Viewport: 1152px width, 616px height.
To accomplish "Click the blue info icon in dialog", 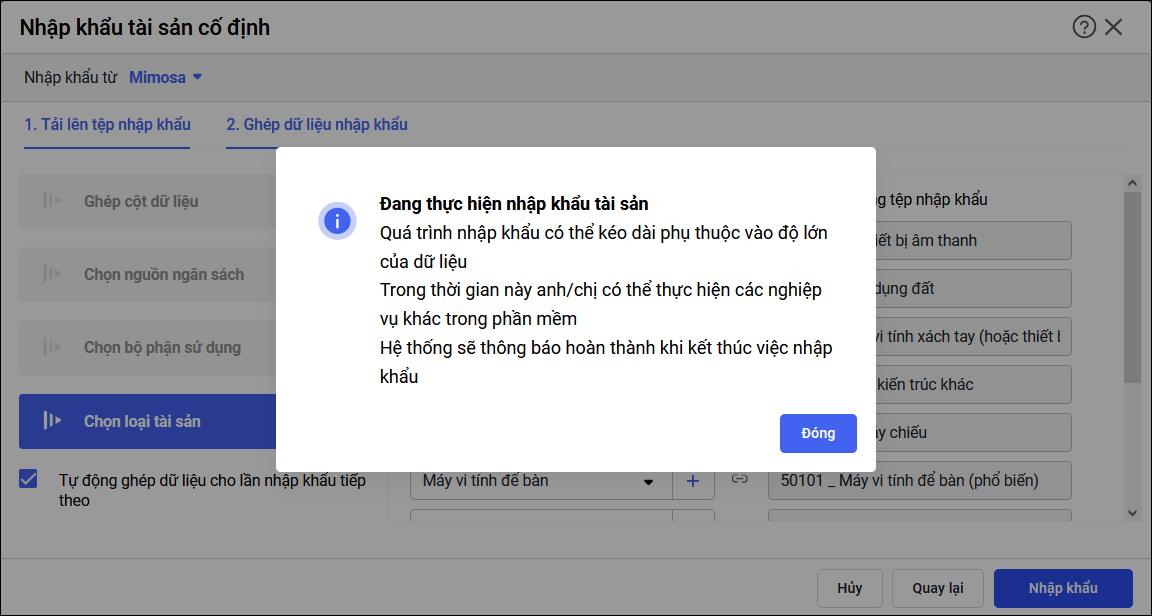I will pos(337,219).
